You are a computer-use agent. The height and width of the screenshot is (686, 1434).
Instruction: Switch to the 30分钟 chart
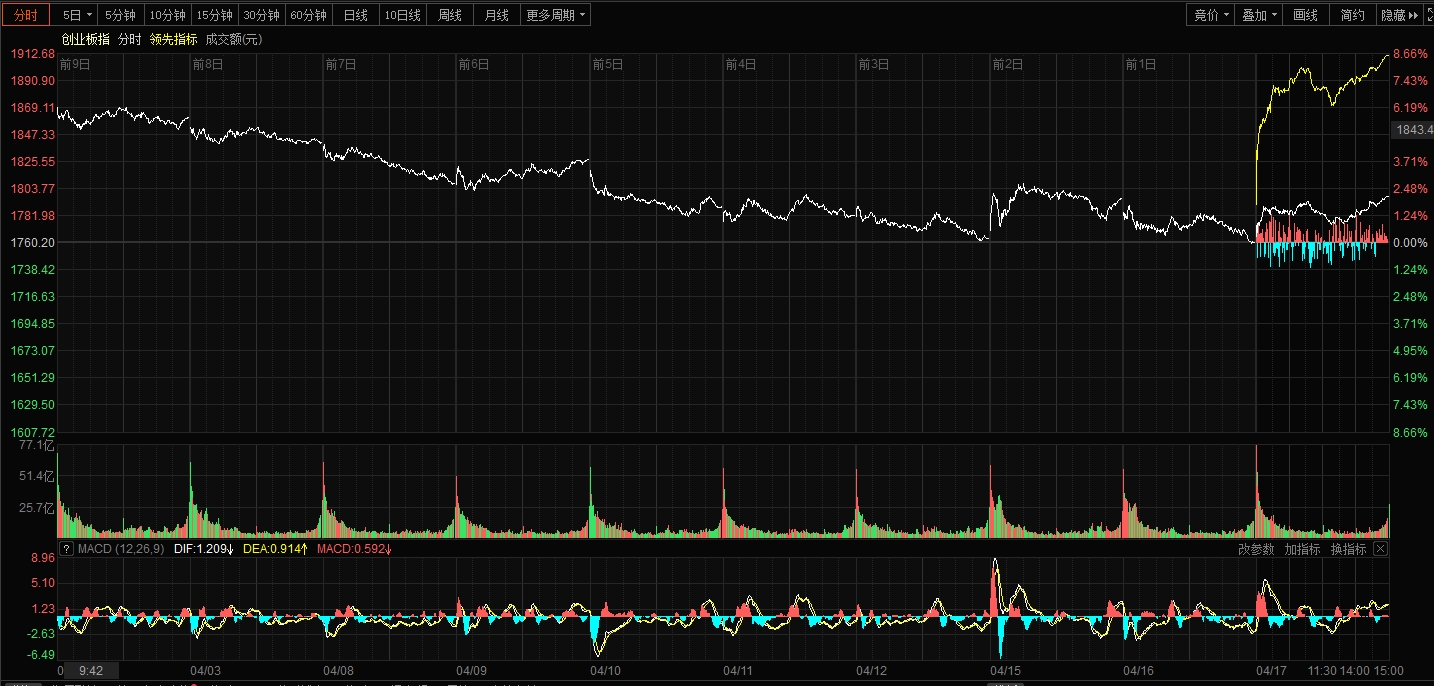pyautogui.click(x=261, y=15)
